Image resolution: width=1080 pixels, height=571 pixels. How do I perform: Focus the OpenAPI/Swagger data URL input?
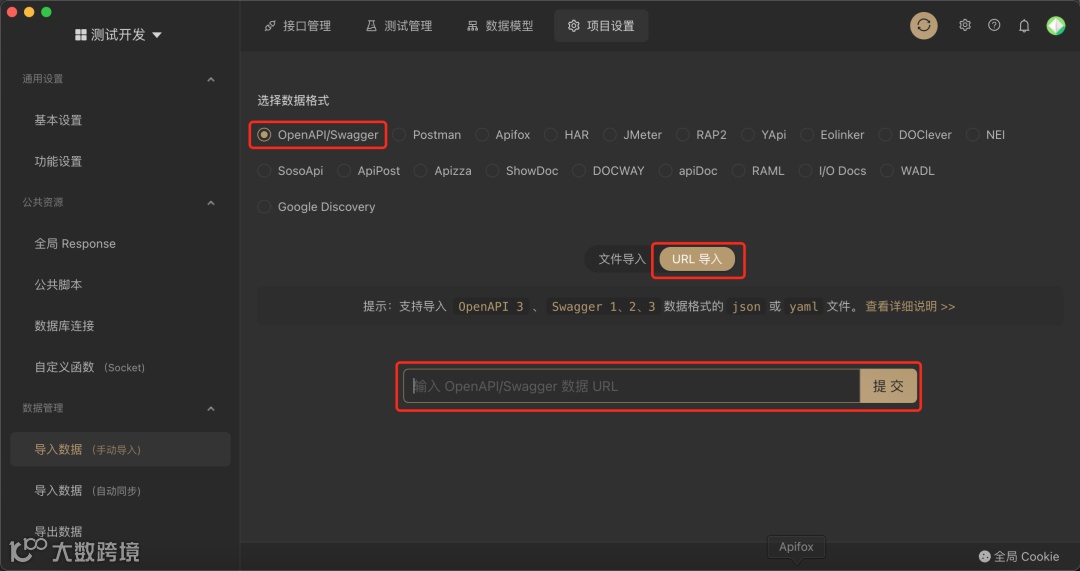click(x=632, y=386)
